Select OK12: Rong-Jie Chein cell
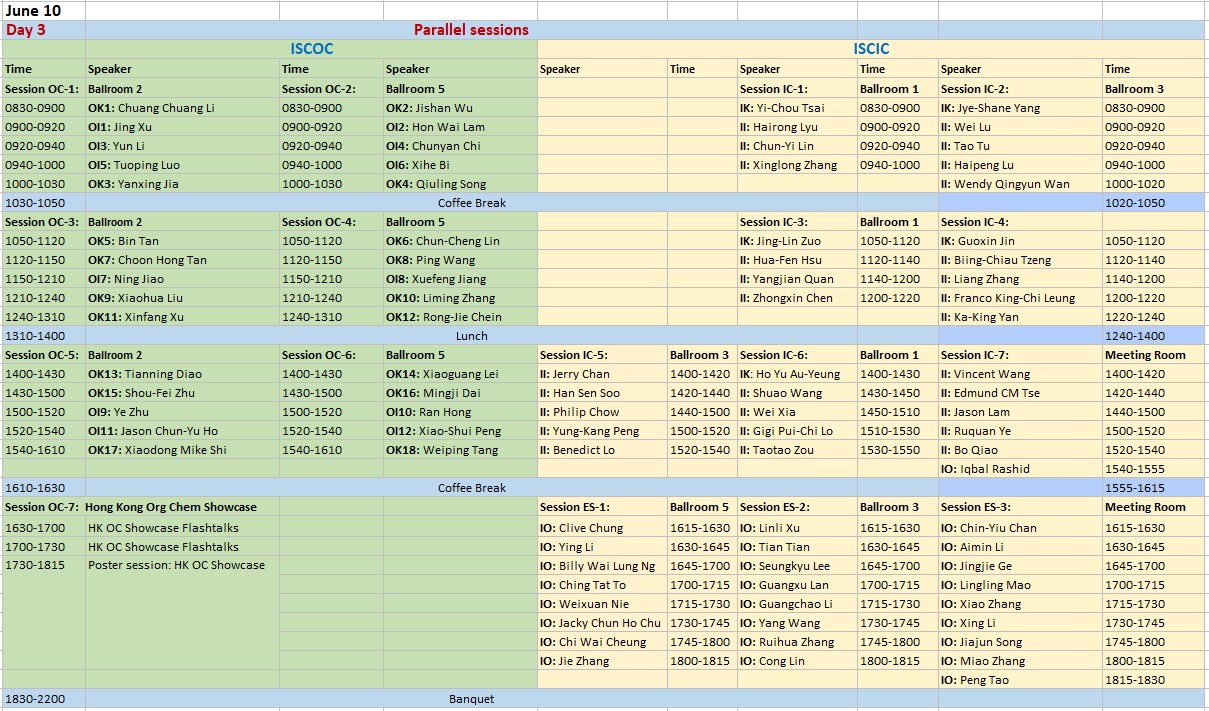 click(460, 317)
